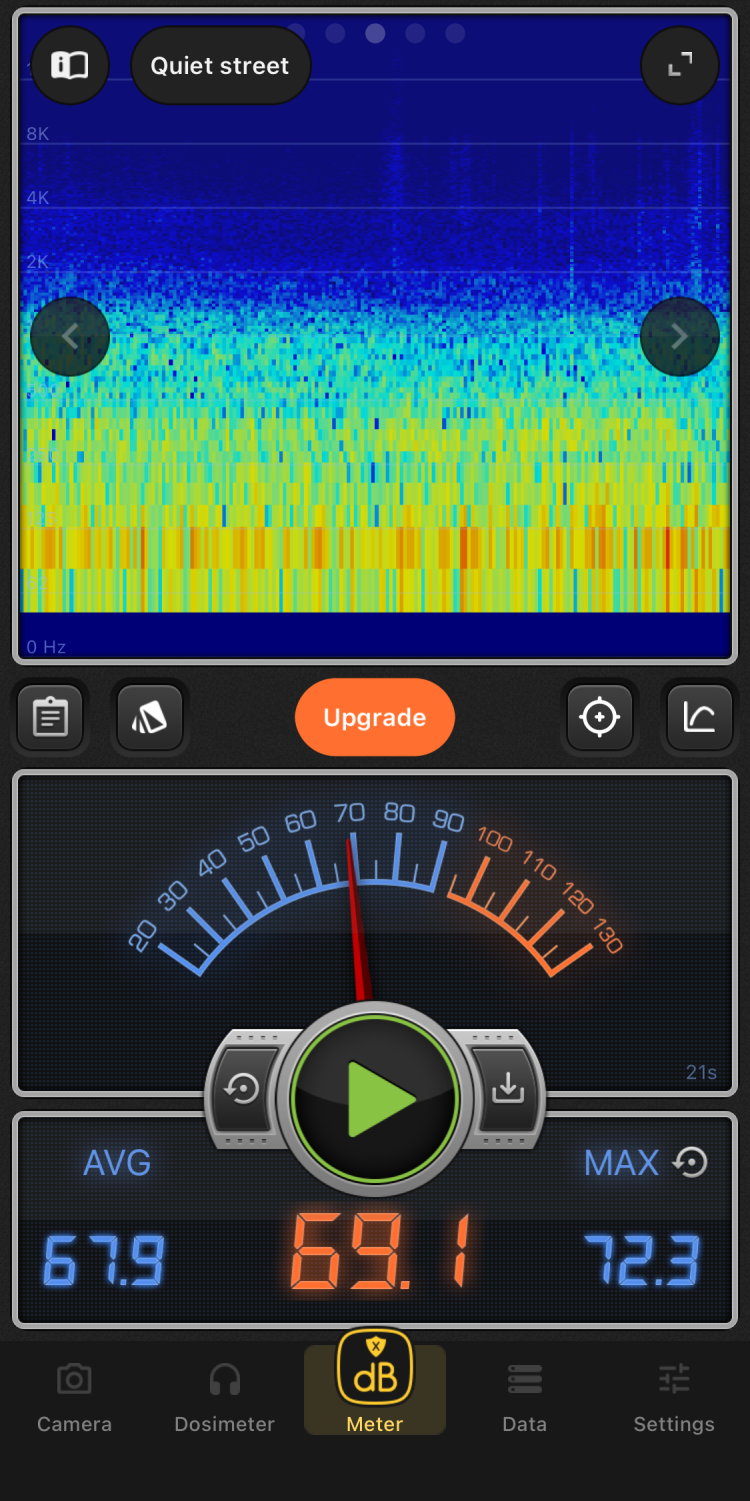Tap the eraser clear icon
Viewport: 750px width, 1501px height.
point(149,717)
